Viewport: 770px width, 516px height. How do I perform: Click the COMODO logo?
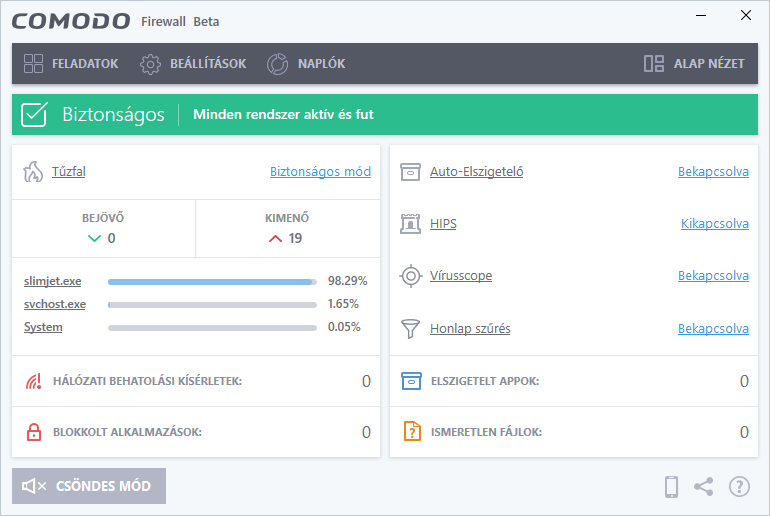tap(71, 21)
